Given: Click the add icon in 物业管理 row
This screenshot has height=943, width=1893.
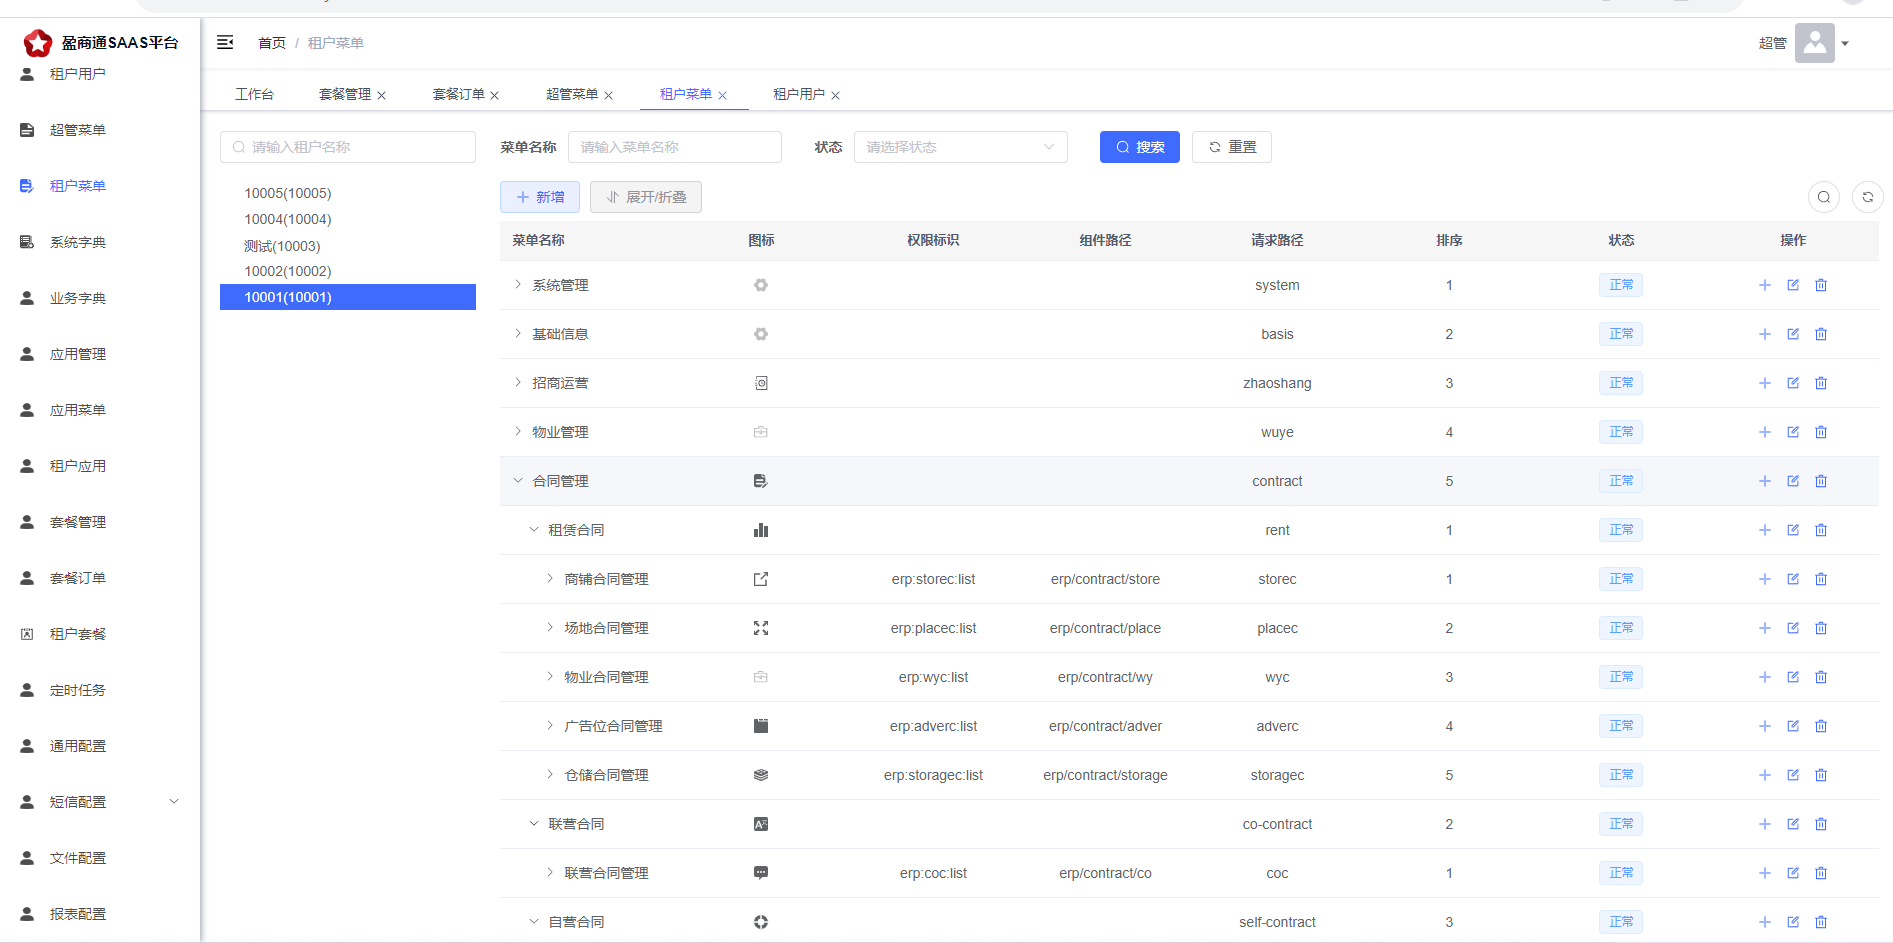Looking at the screenshot, I should tap(1765, 432).
